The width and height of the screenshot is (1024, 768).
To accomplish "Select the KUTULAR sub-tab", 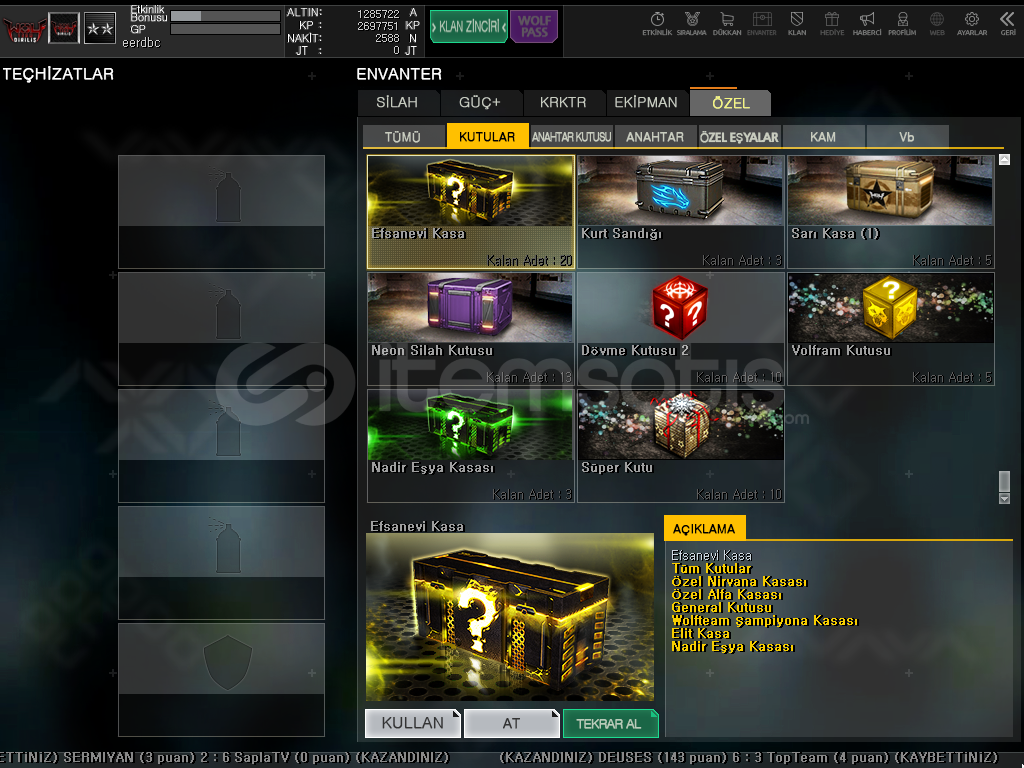I will point(487,136).
